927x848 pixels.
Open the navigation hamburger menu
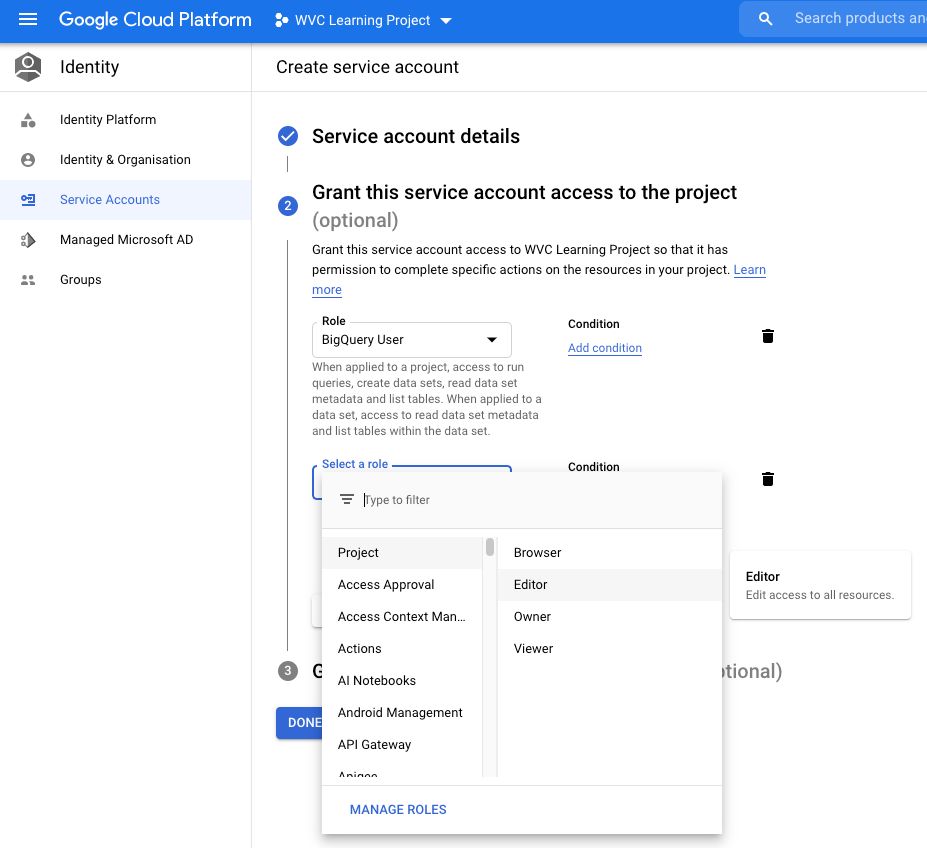point(27,19)
